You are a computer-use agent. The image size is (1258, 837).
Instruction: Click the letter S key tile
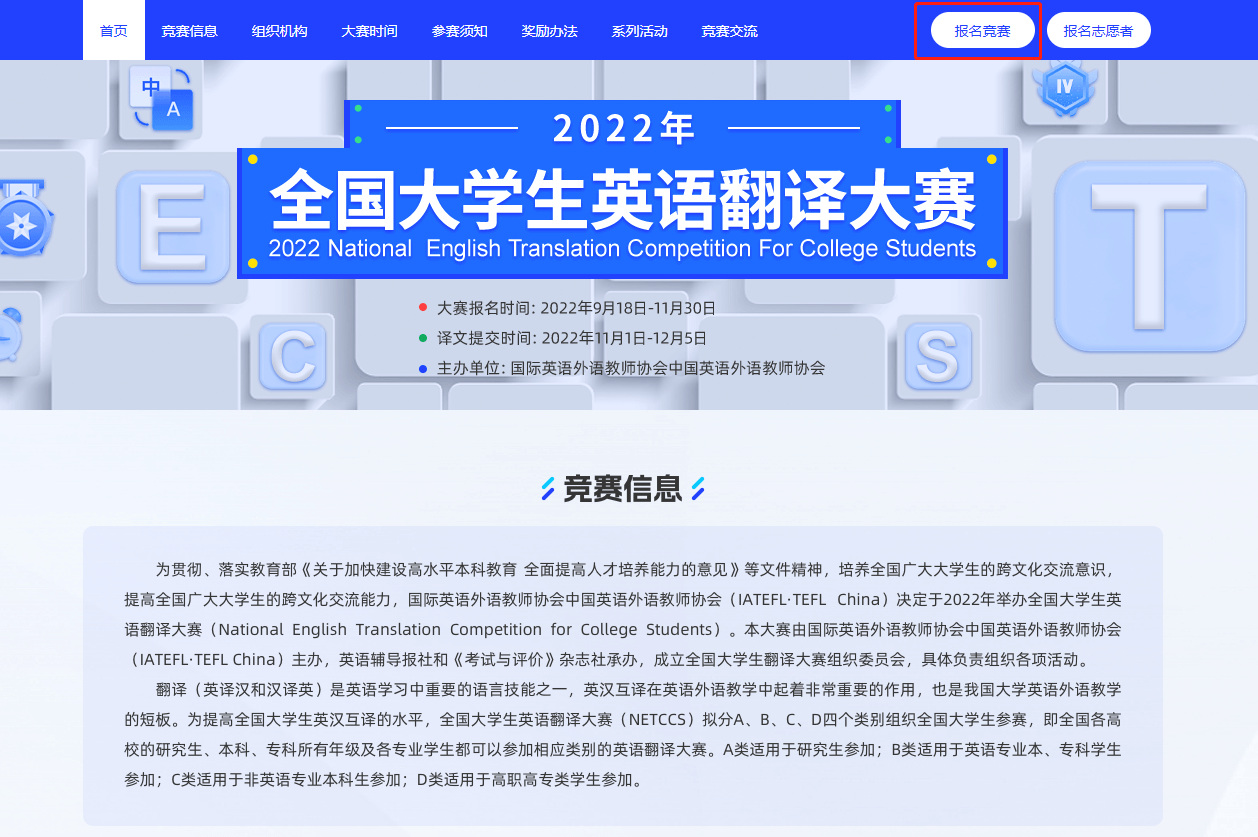[938, 356]
